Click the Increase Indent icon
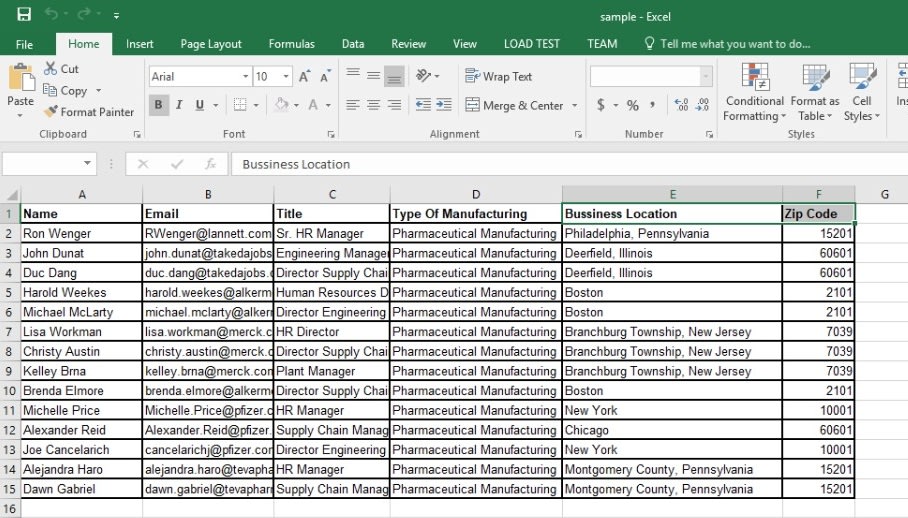This screenshot has width=908, height=518. [443, 105]
